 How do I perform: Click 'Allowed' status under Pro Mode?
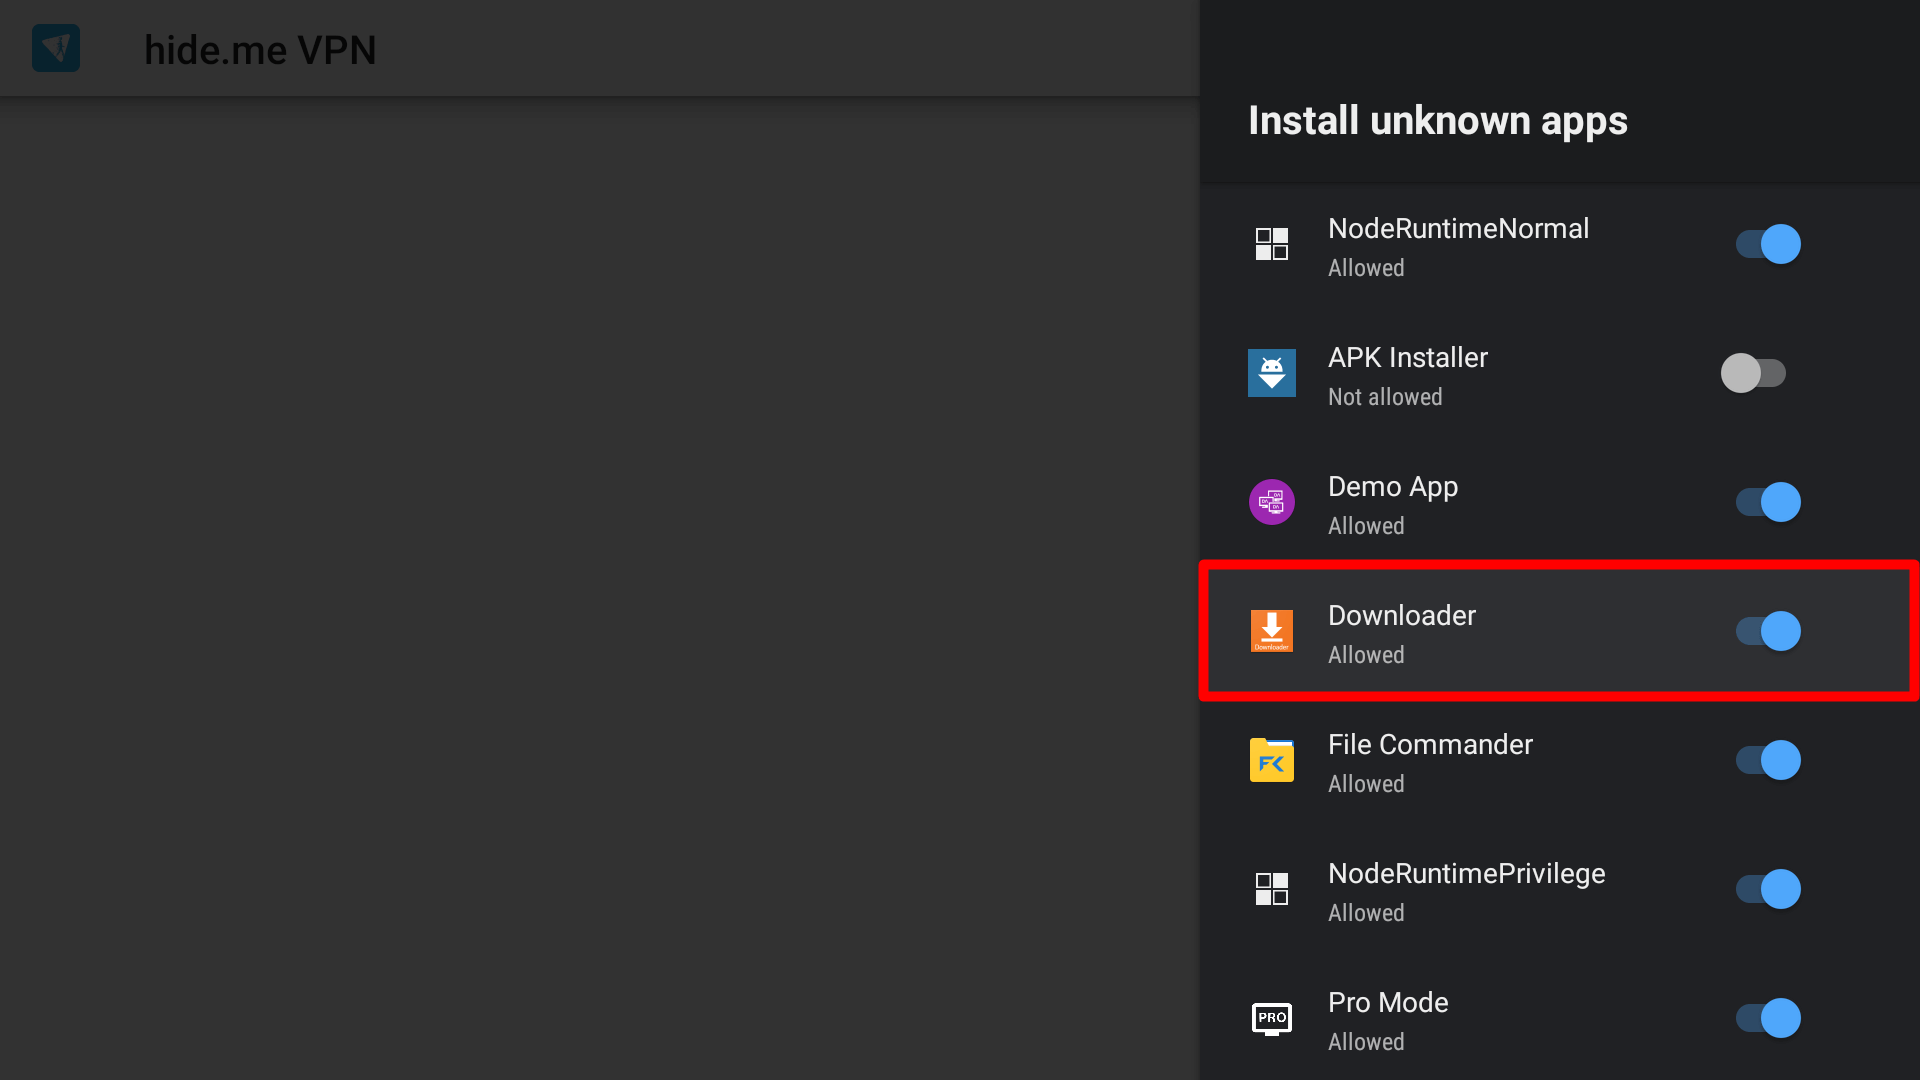click(x=1366, y=1042)
